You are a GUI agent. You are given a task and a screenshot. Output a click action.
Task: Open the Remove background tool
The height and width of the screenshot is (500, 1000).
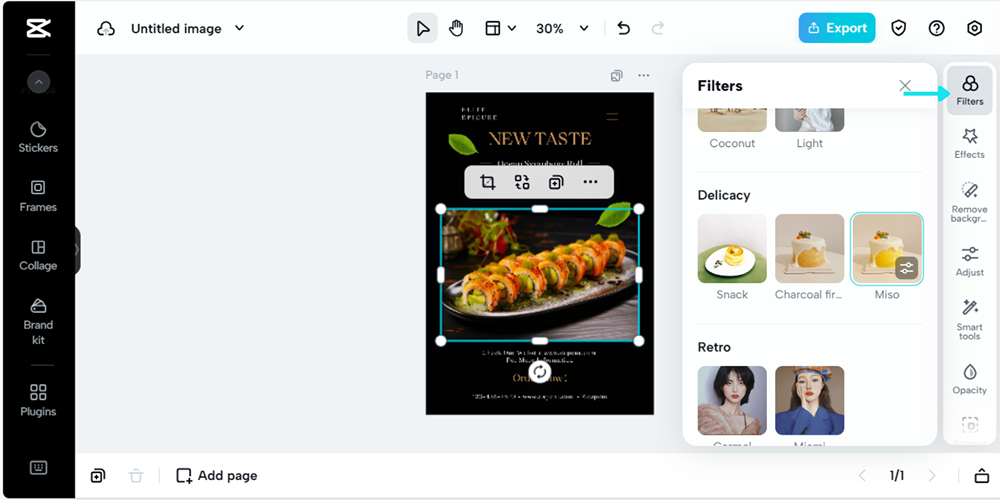pos(969,202)
